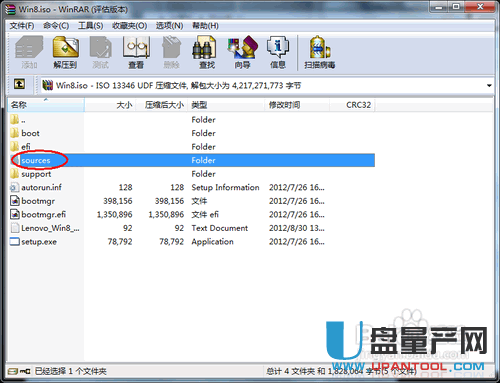Viewport: 500px width, 383px height.
Task: Select the sources folder row
Action: tap(192, 160)
